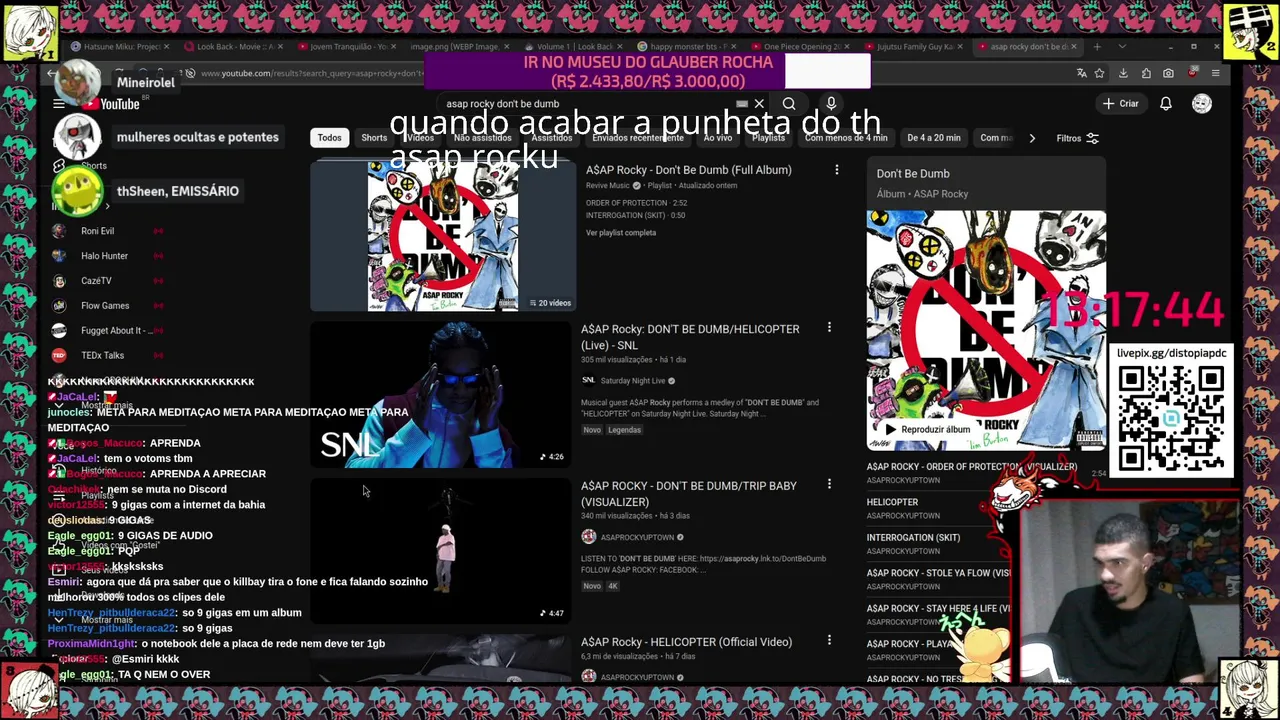Open a new browser tab with the plus button
Viewport: 1280px width, 720px height.
click(1097, 47)
